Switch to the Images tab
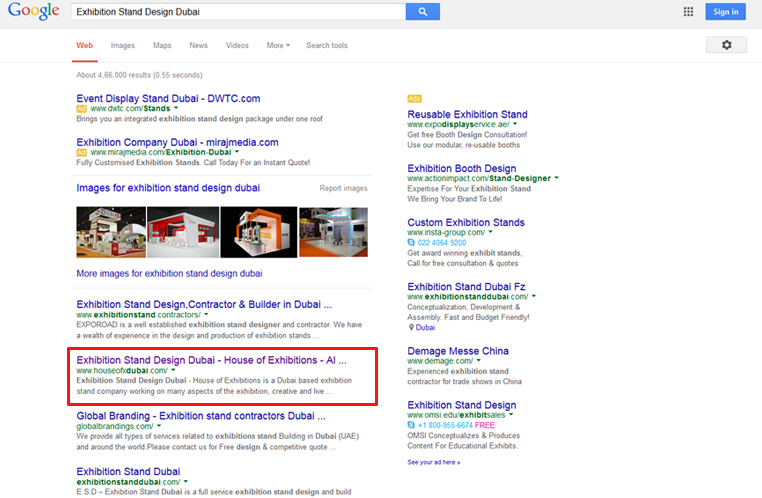This screenshot has height=498, width=762. point(122,45)
